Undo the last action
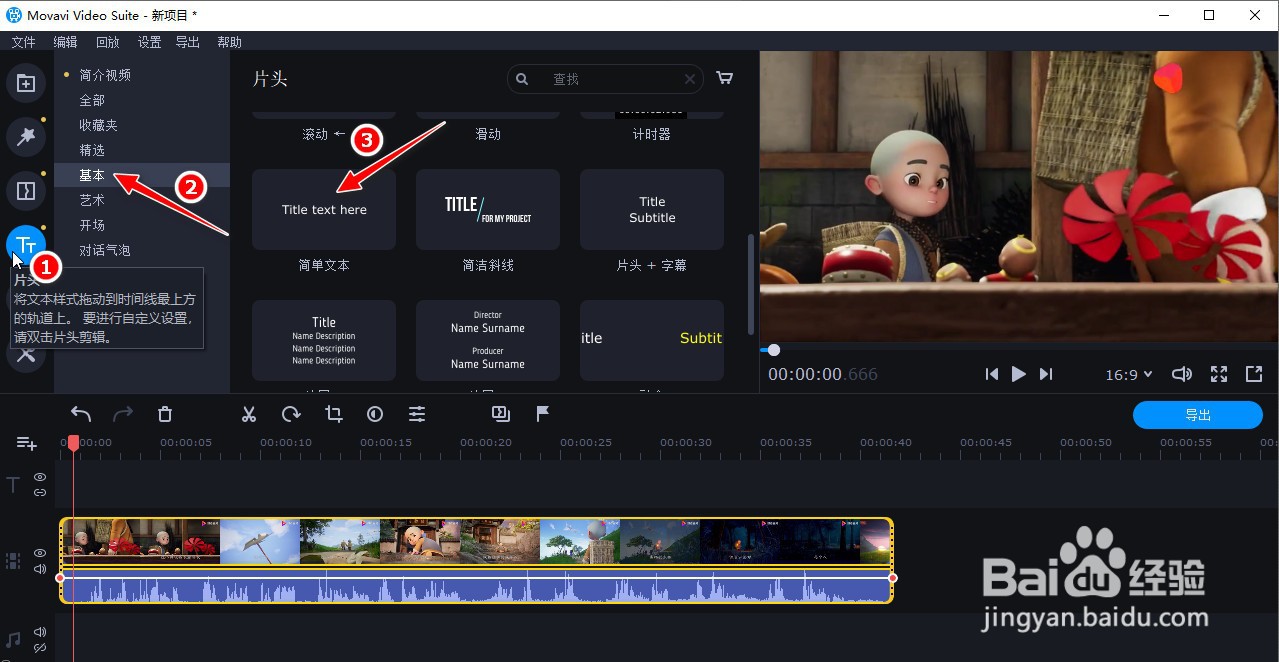Image resolution: width=1279 pixels, height=662 pixels. point(81,414)
